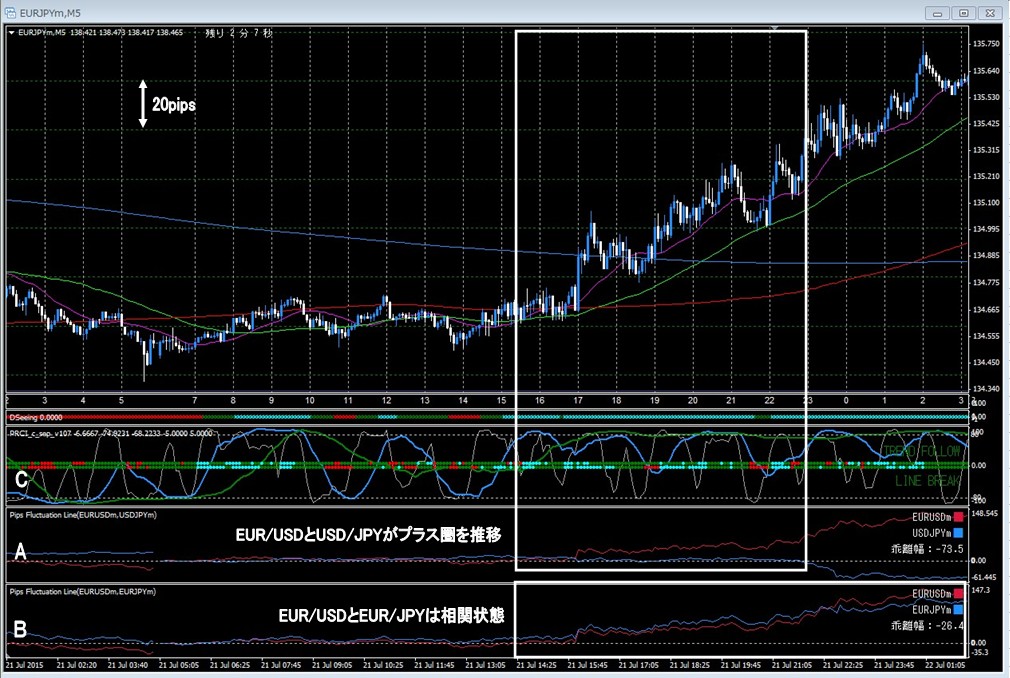Restore down the EURJPYm,M5 chart window
This screenshot has height=678, width=1010.
pos(964,13)
